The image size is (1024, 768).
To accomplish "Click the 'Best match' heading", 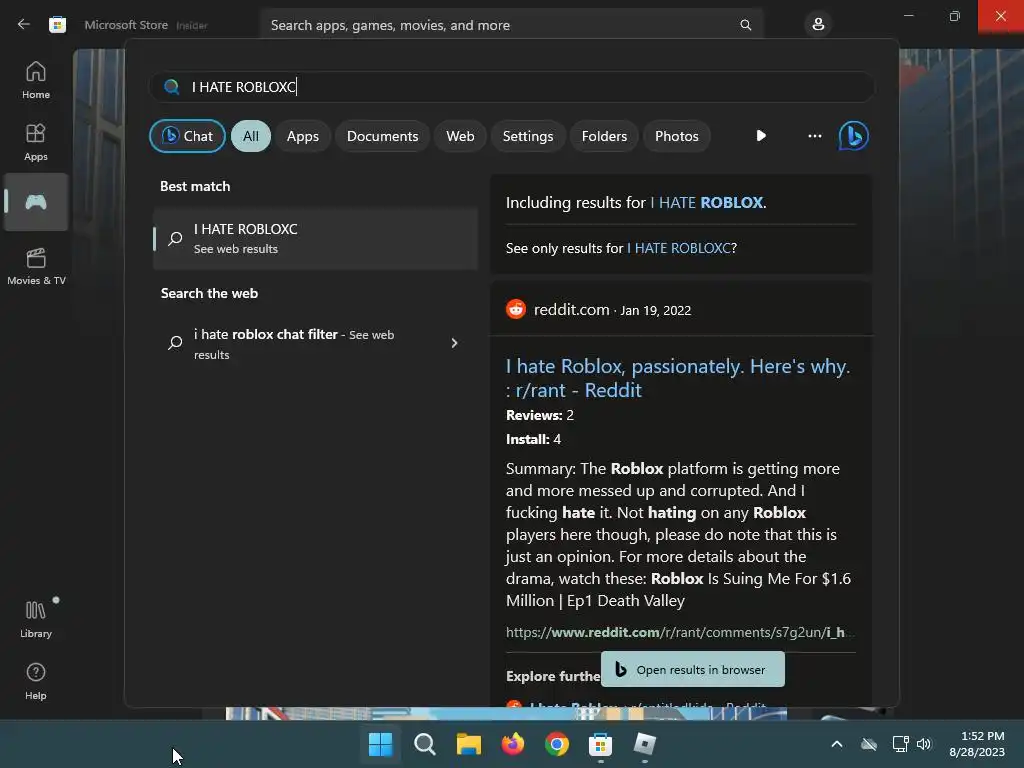I will pos(195,186).
